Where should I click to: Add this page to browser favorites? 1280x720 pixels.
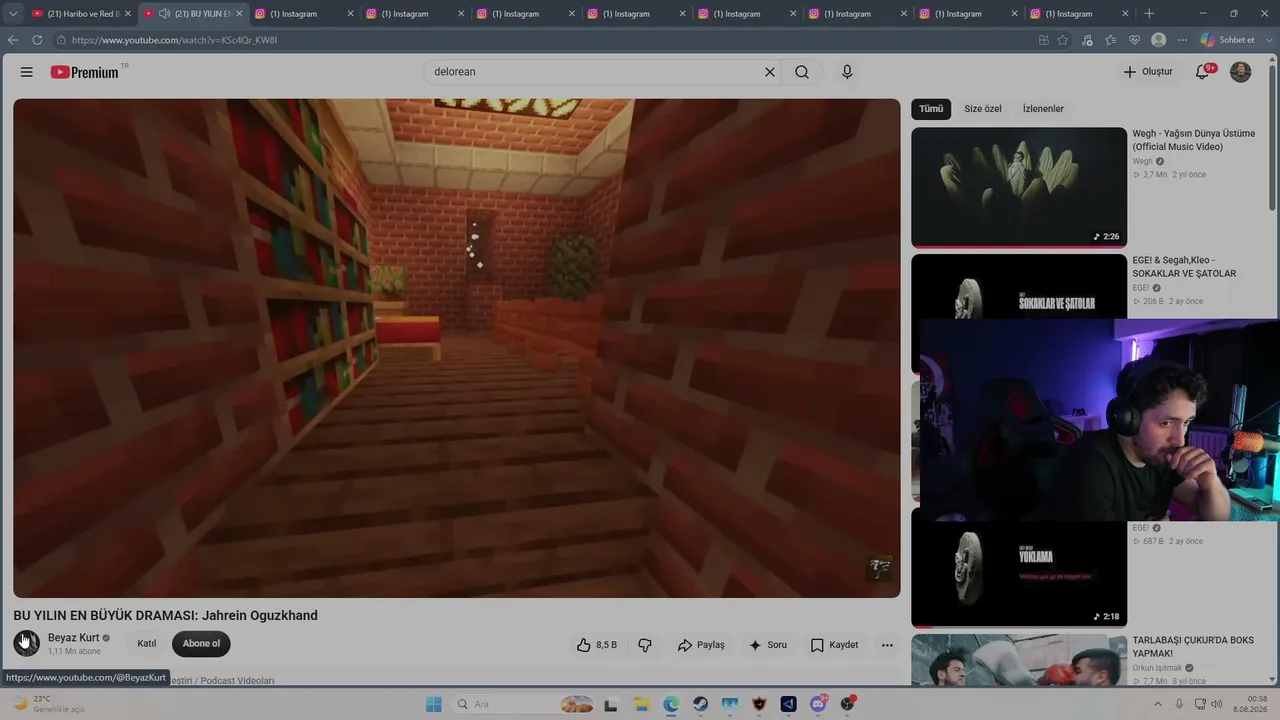point(1062,40)
